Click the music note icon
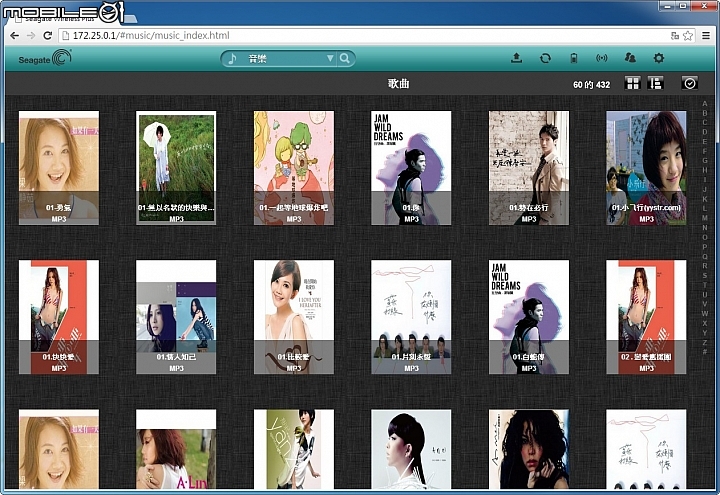Screen dimensions: 720x495 (232, 58)
